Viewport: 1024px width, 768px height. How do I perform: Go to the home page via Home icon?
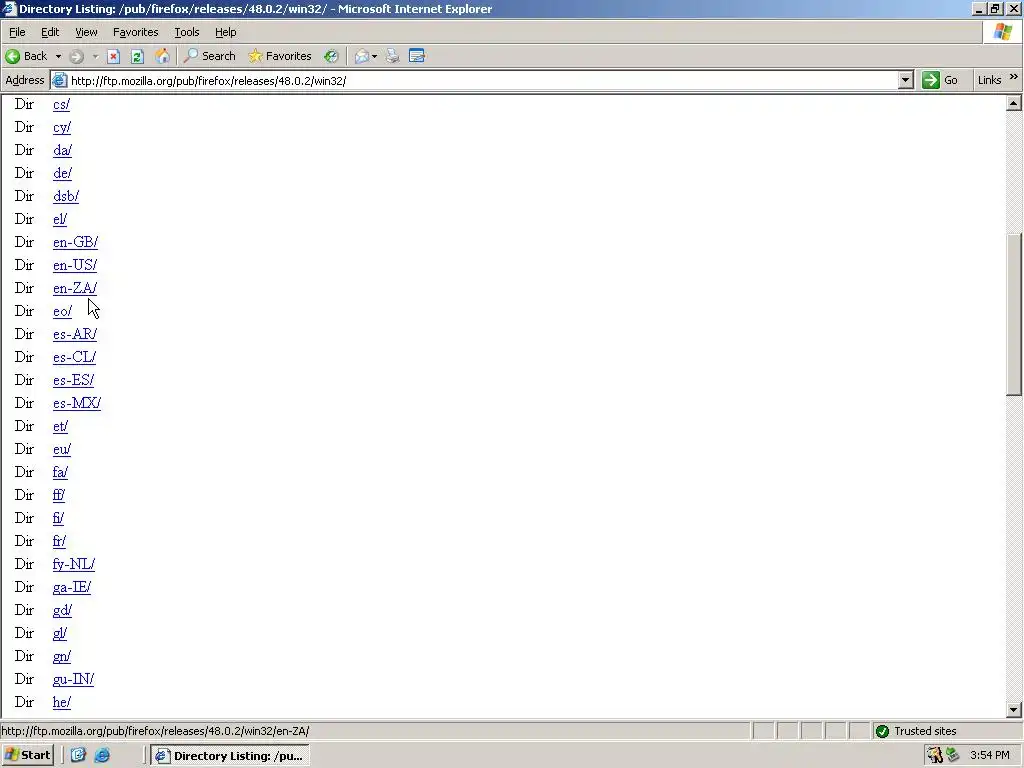pyautogui.click(x=162, y=56)
